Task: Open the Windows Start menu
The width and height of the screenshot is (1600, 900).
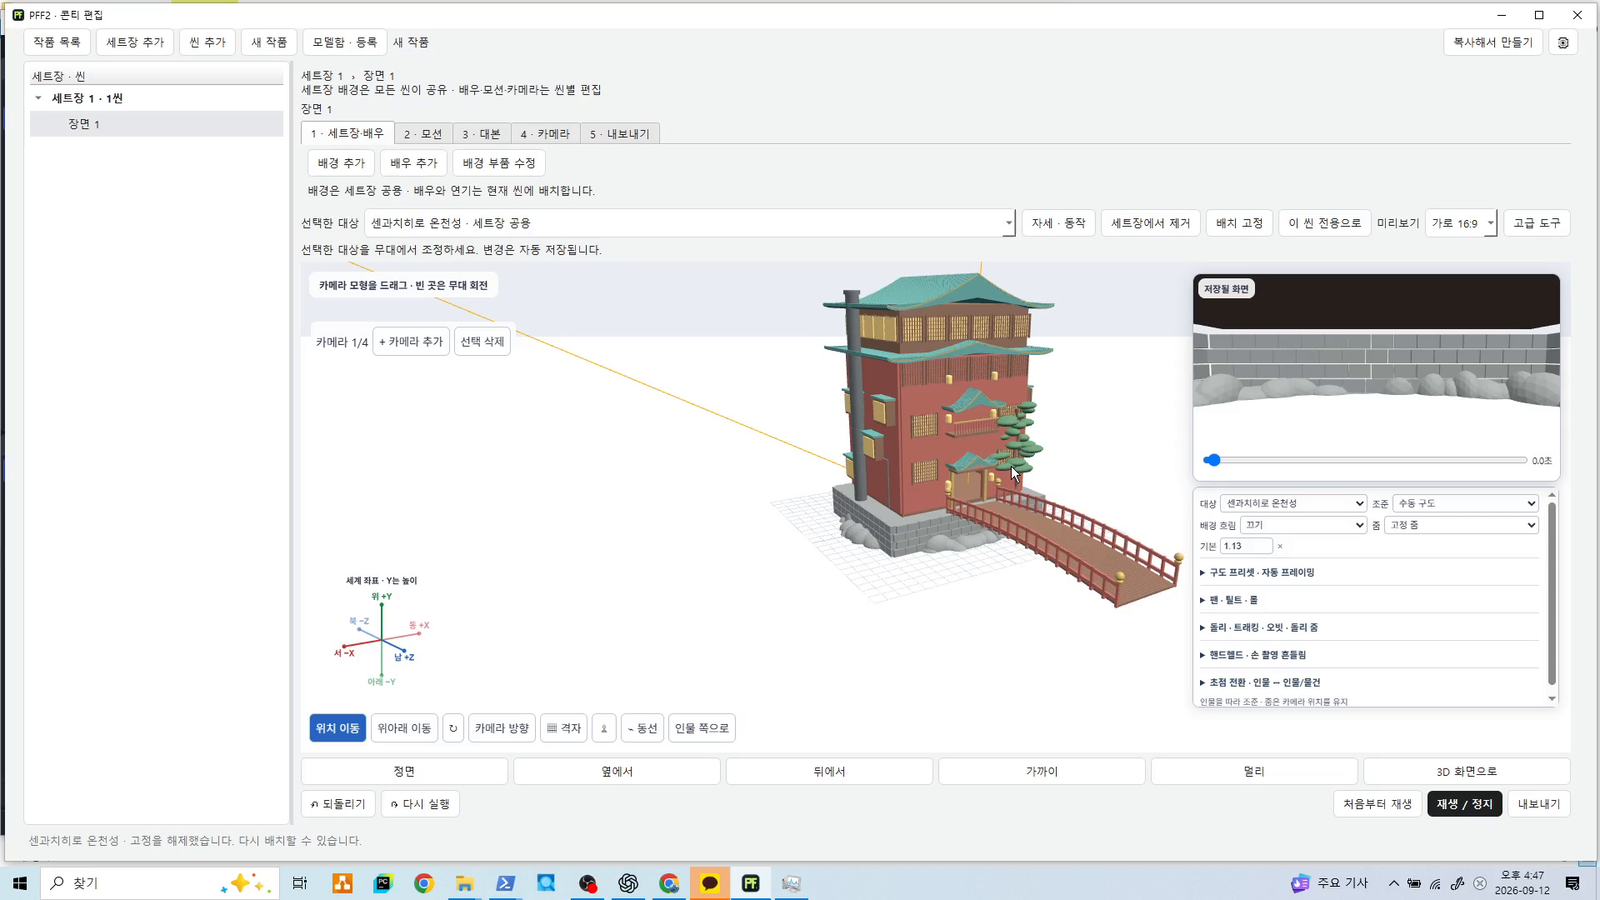Action: tap(19, 883)
